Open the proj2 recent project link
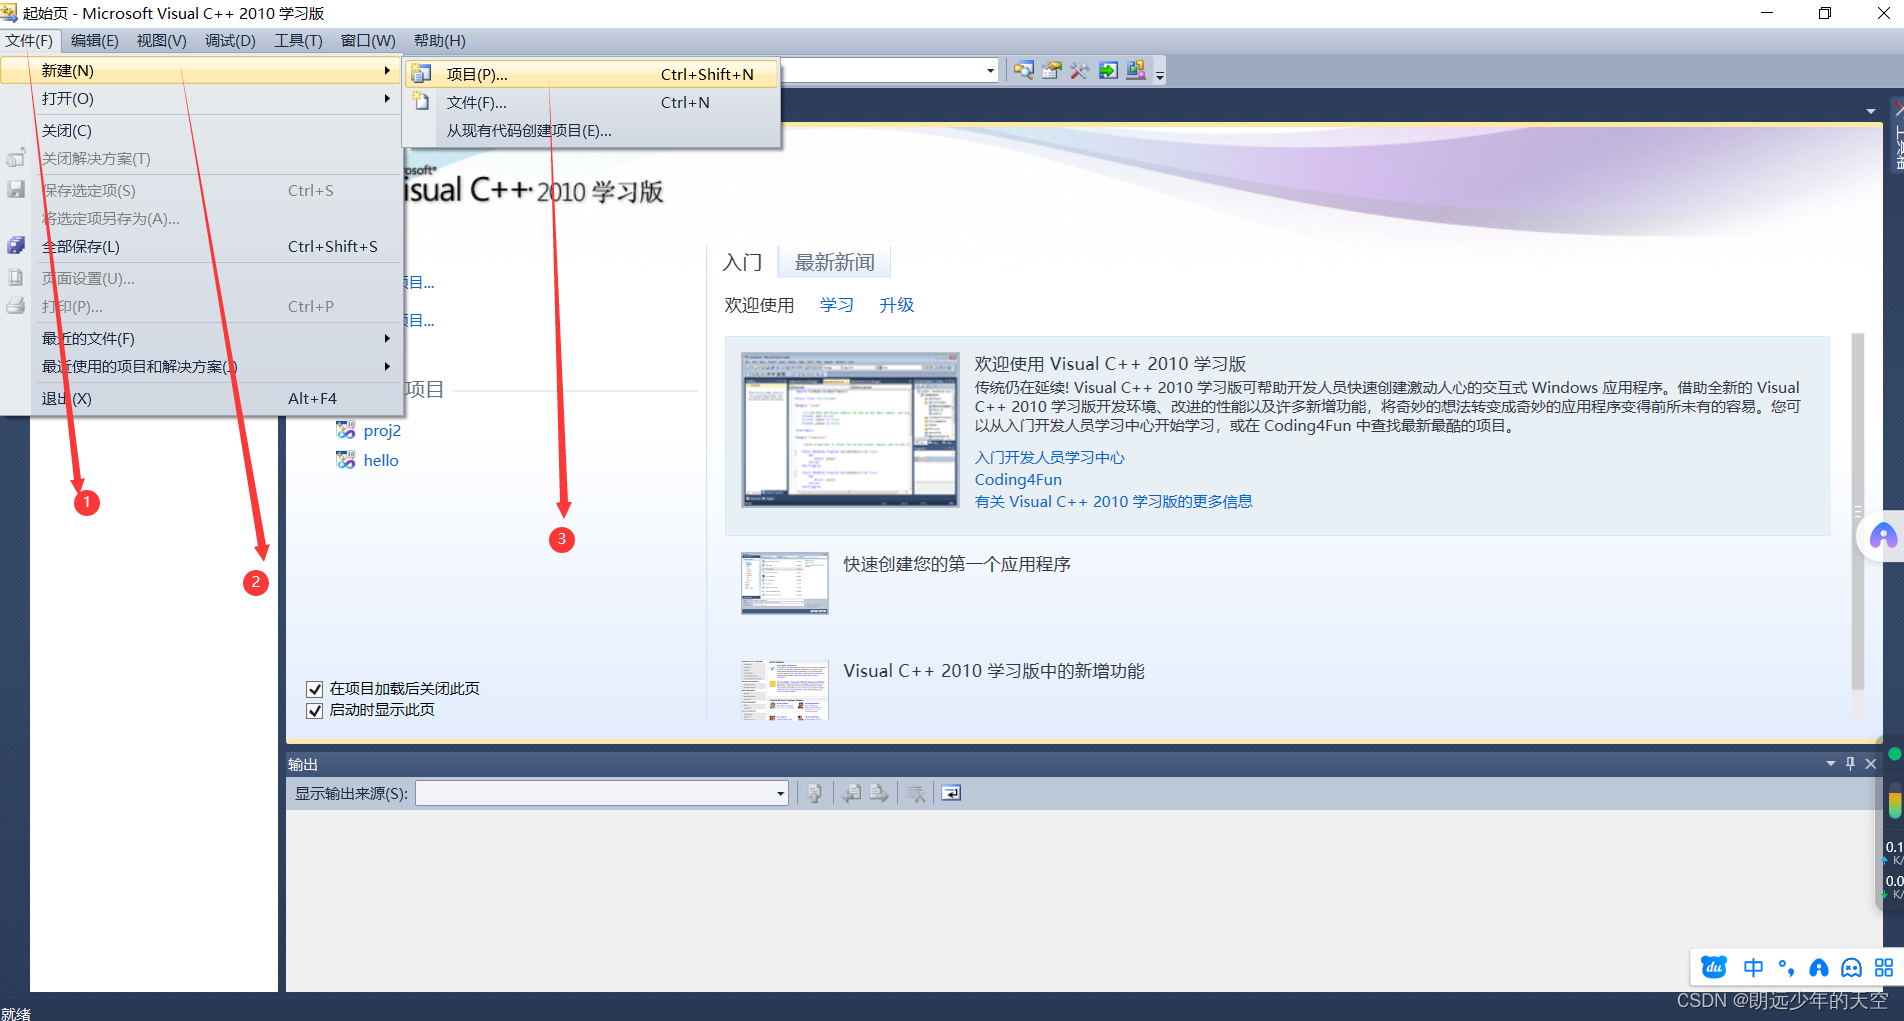Screen dimensions: 1904x1021 (x=382, y=430)
